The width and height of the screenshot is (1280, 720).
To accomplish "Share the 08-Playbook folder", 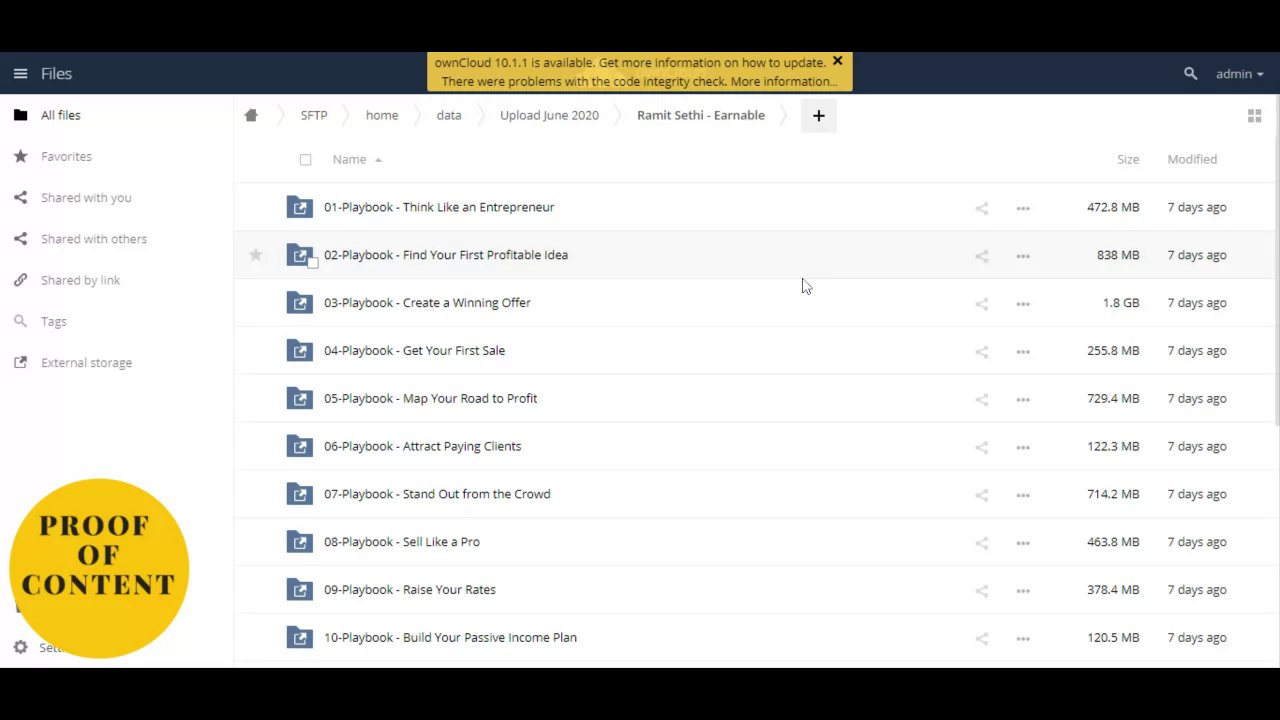I will click(981, 543).
